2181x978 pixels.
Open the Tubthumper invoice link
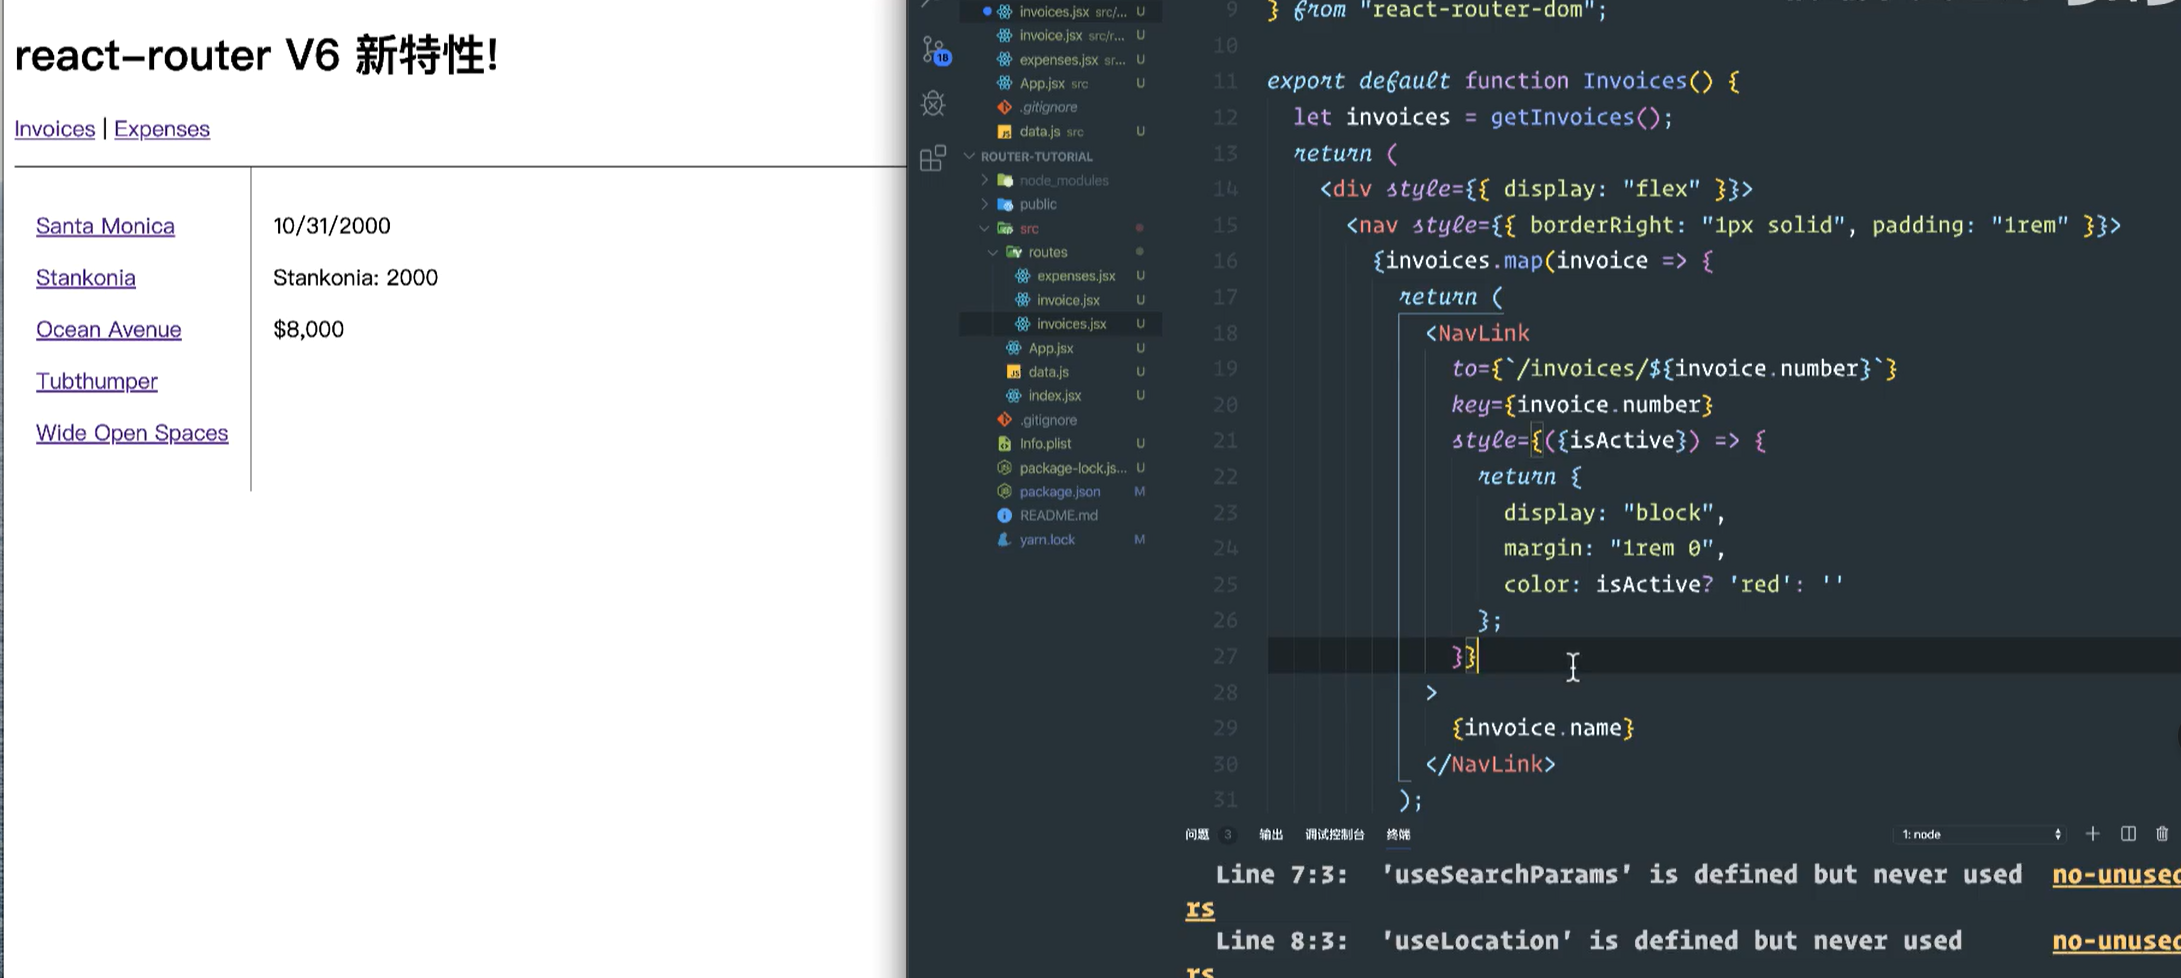(x=97, y=382)
